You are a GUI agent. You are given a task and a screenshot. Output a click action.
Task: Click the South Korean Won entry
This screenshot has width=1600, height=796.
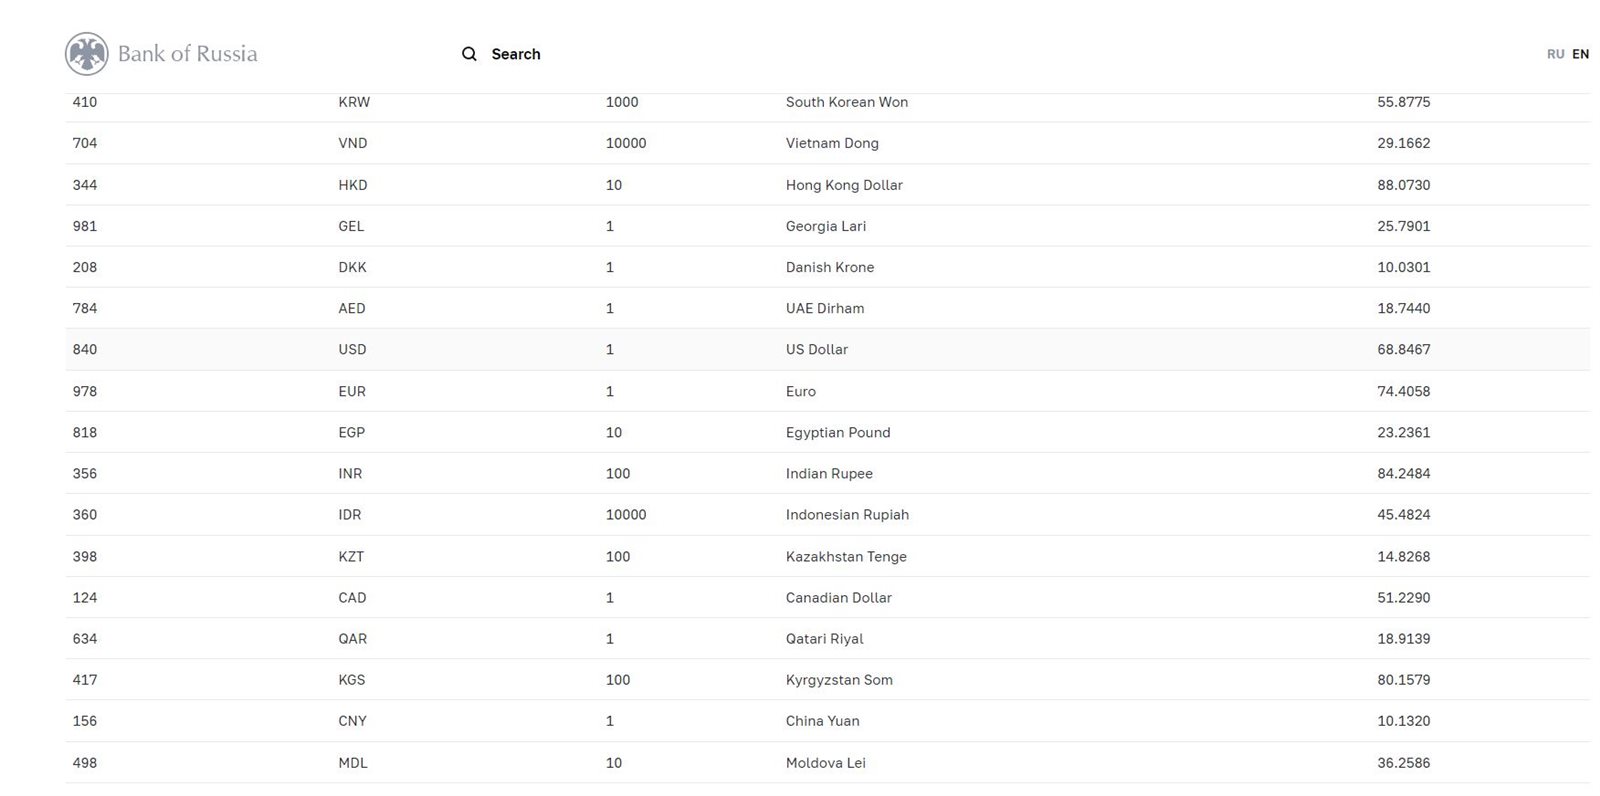[x=846, y=102]
